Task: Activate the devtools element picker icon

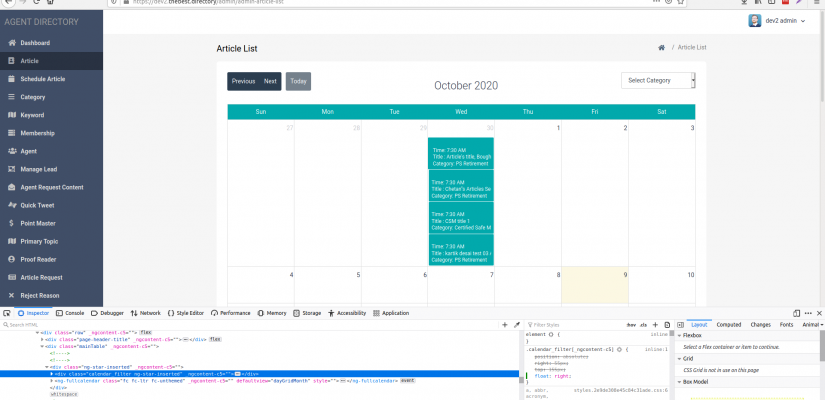Action: coord(7,313)
